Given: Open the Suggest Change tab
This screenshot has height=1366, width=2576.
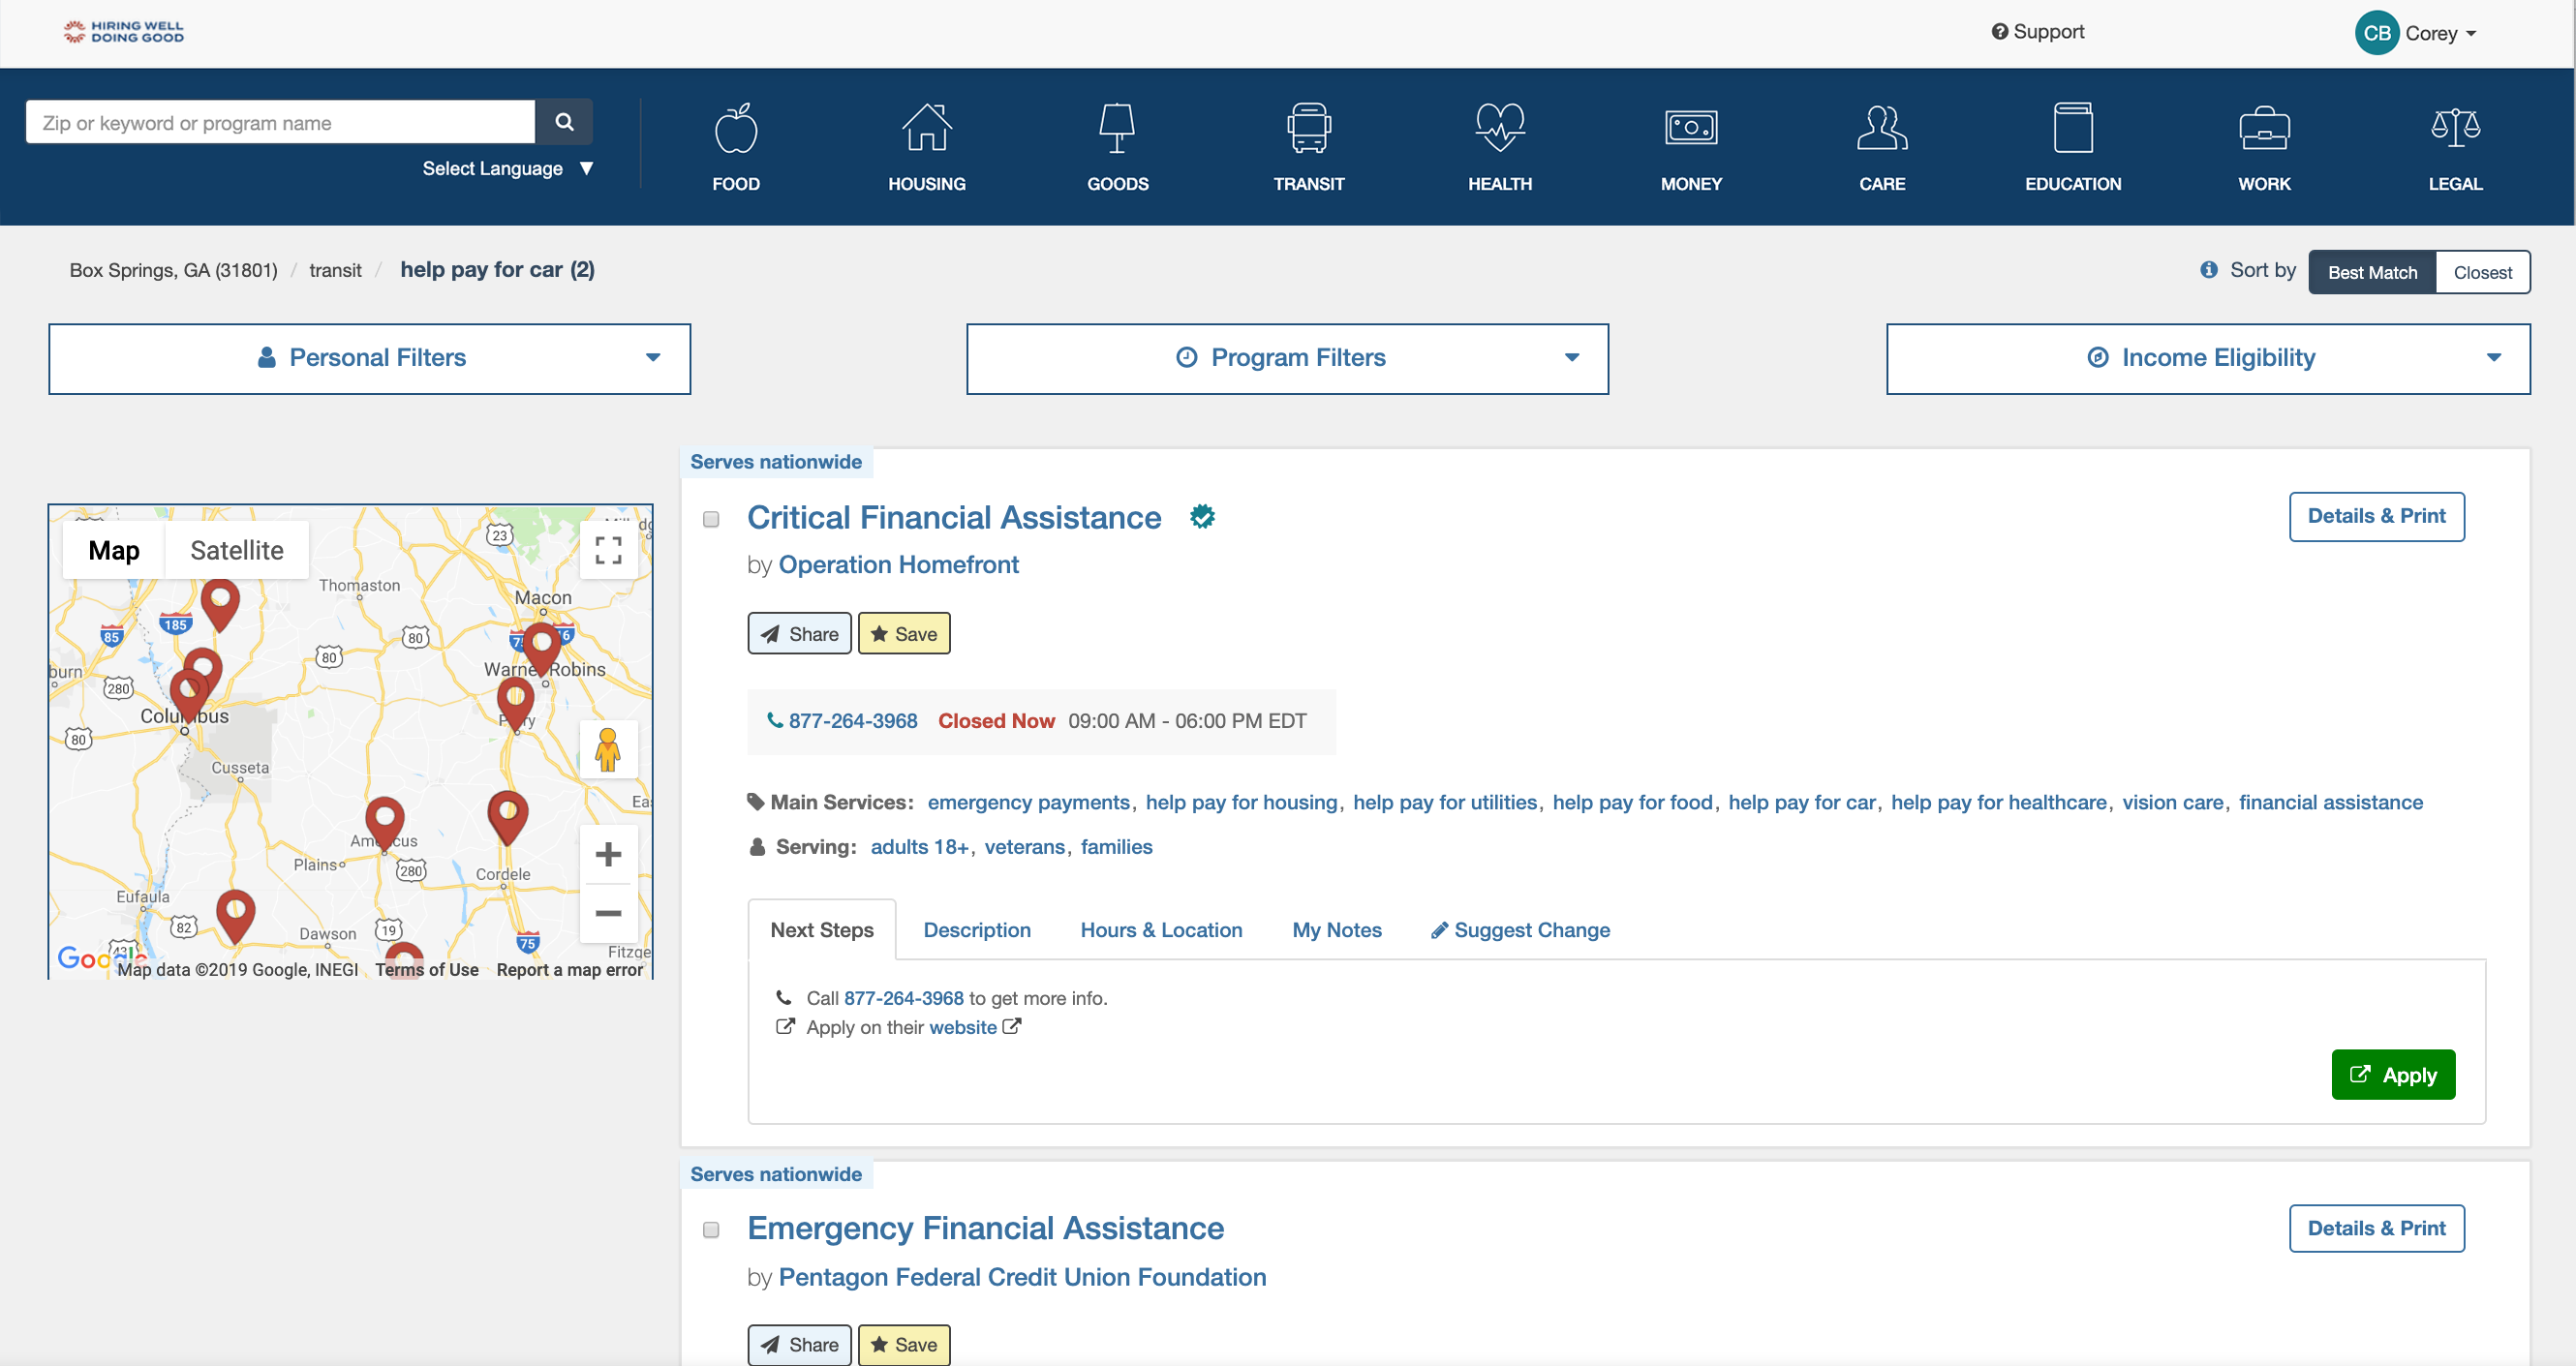Looking at the screenshot, I should 1521,930.
